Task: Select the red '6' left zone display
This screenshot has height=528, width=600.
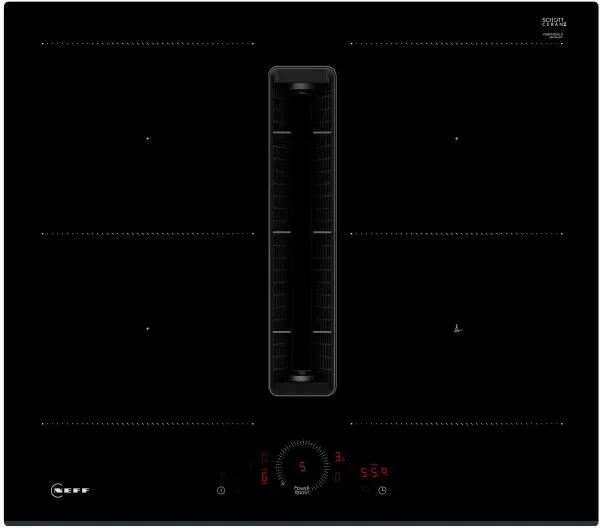Action: pyautogui.click(x=264, y=477)
